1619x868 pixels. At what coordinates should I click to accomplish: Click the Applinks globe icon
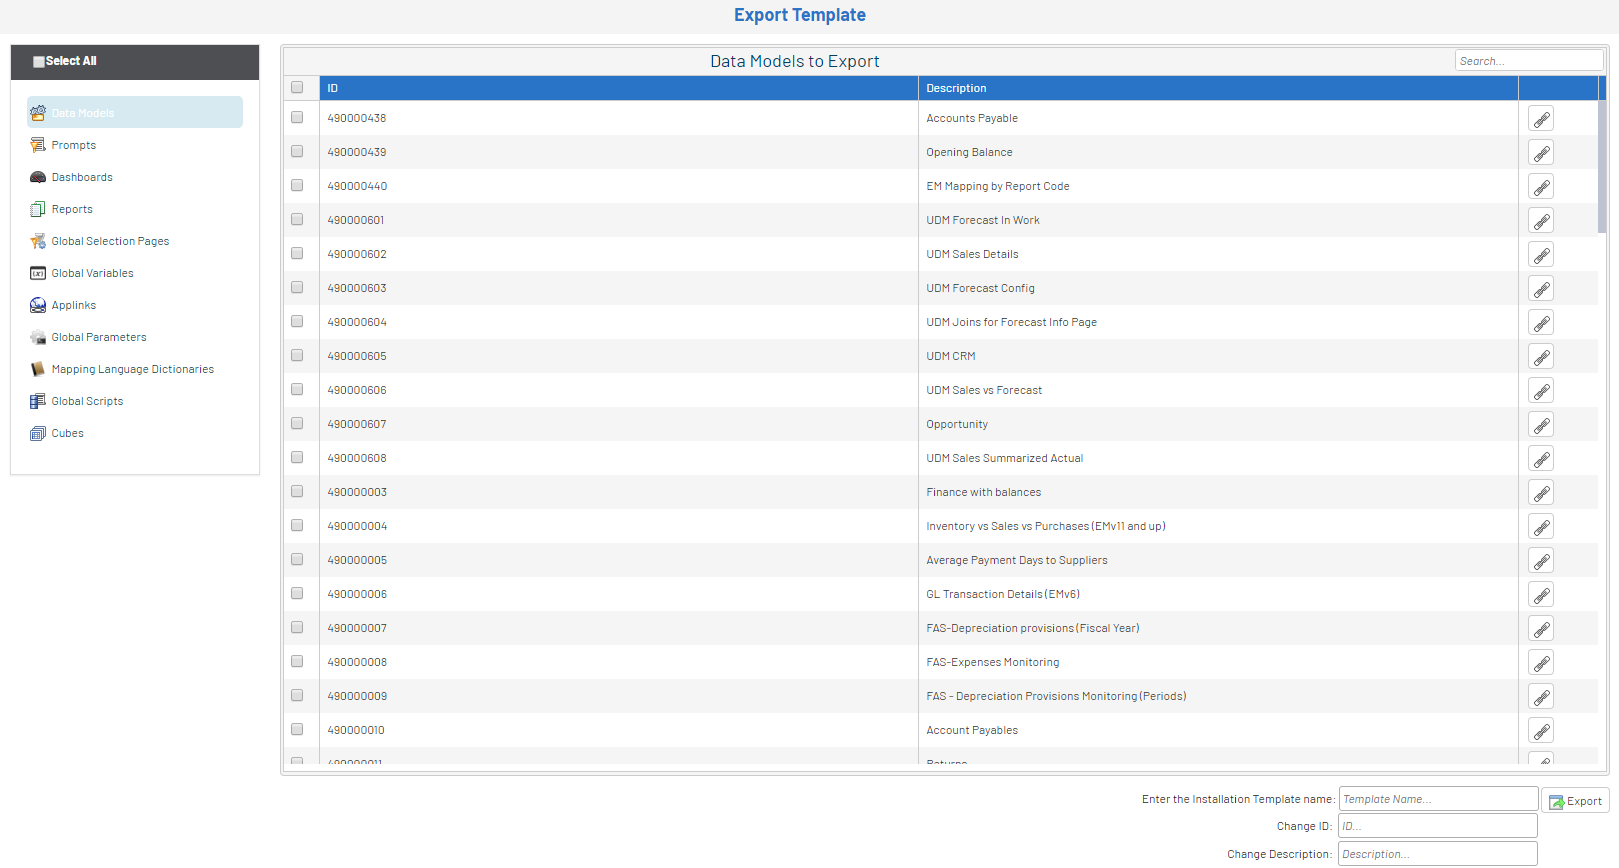tap(38, 305)
